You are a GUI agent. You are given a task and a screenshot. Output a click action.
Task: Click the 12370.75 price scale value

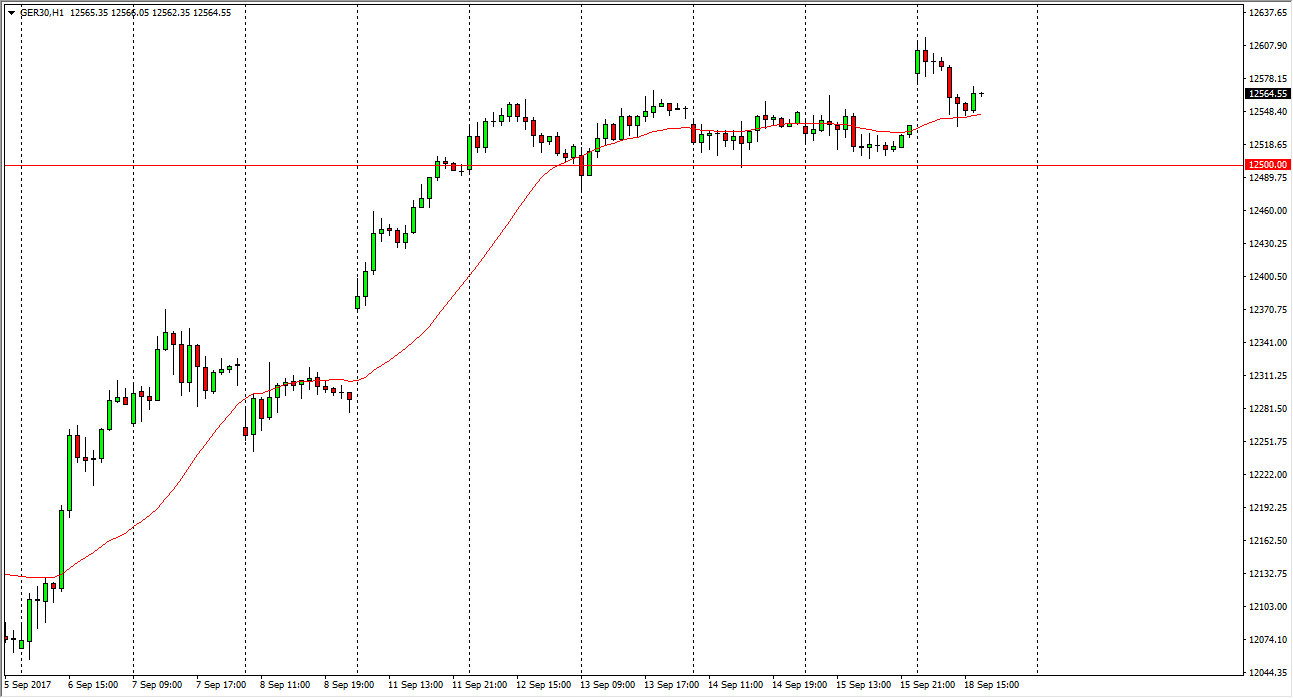(x=1267, y=310)
